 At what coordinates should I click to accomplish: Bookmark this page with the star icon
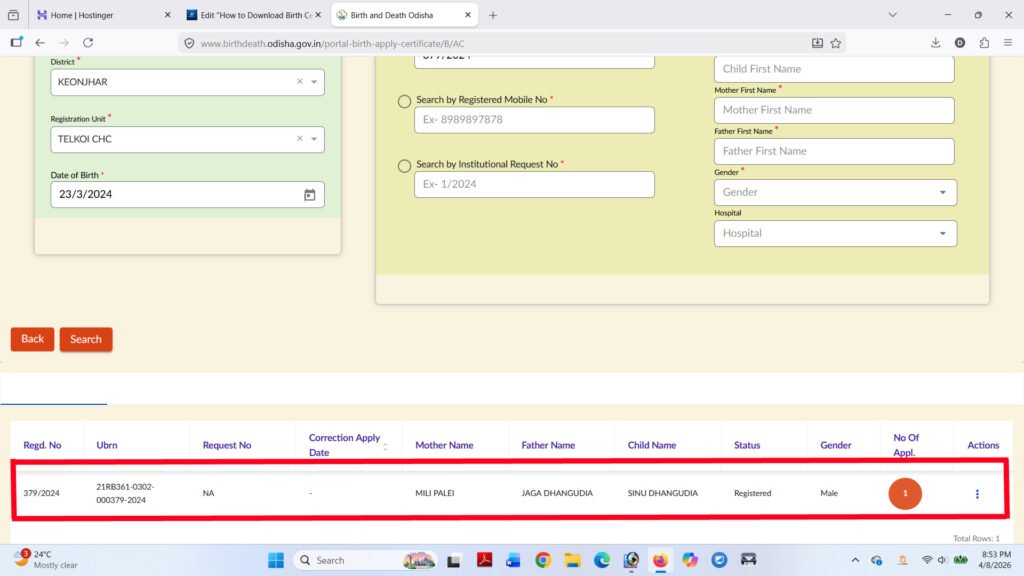coord(836,43)
